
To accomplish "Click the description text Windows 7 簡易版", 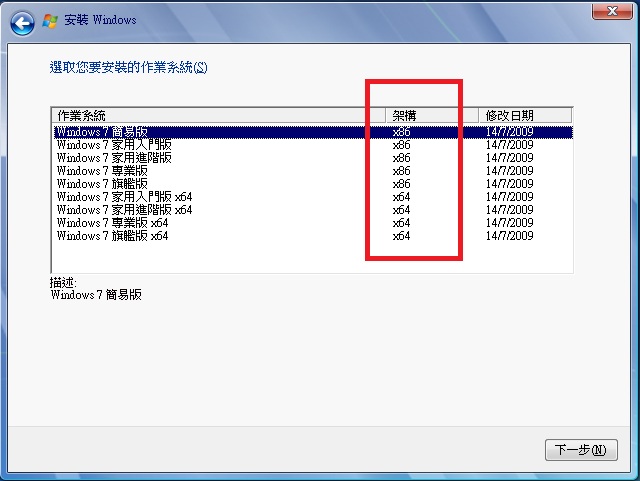I will 96,295.
